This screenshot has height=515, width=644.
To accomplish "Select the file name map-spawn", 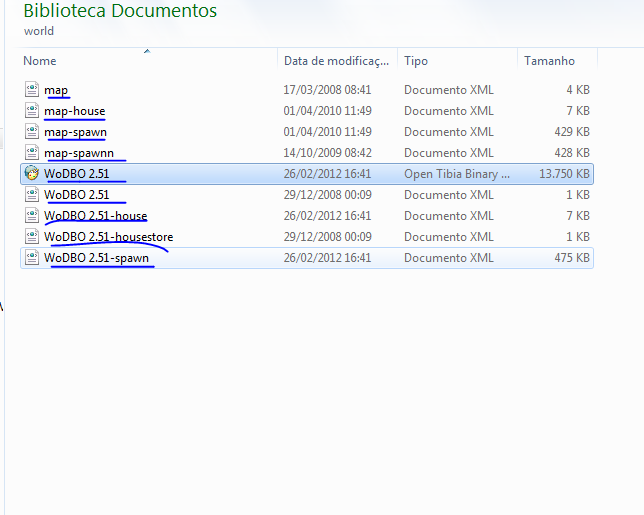I will click(76, 132).
